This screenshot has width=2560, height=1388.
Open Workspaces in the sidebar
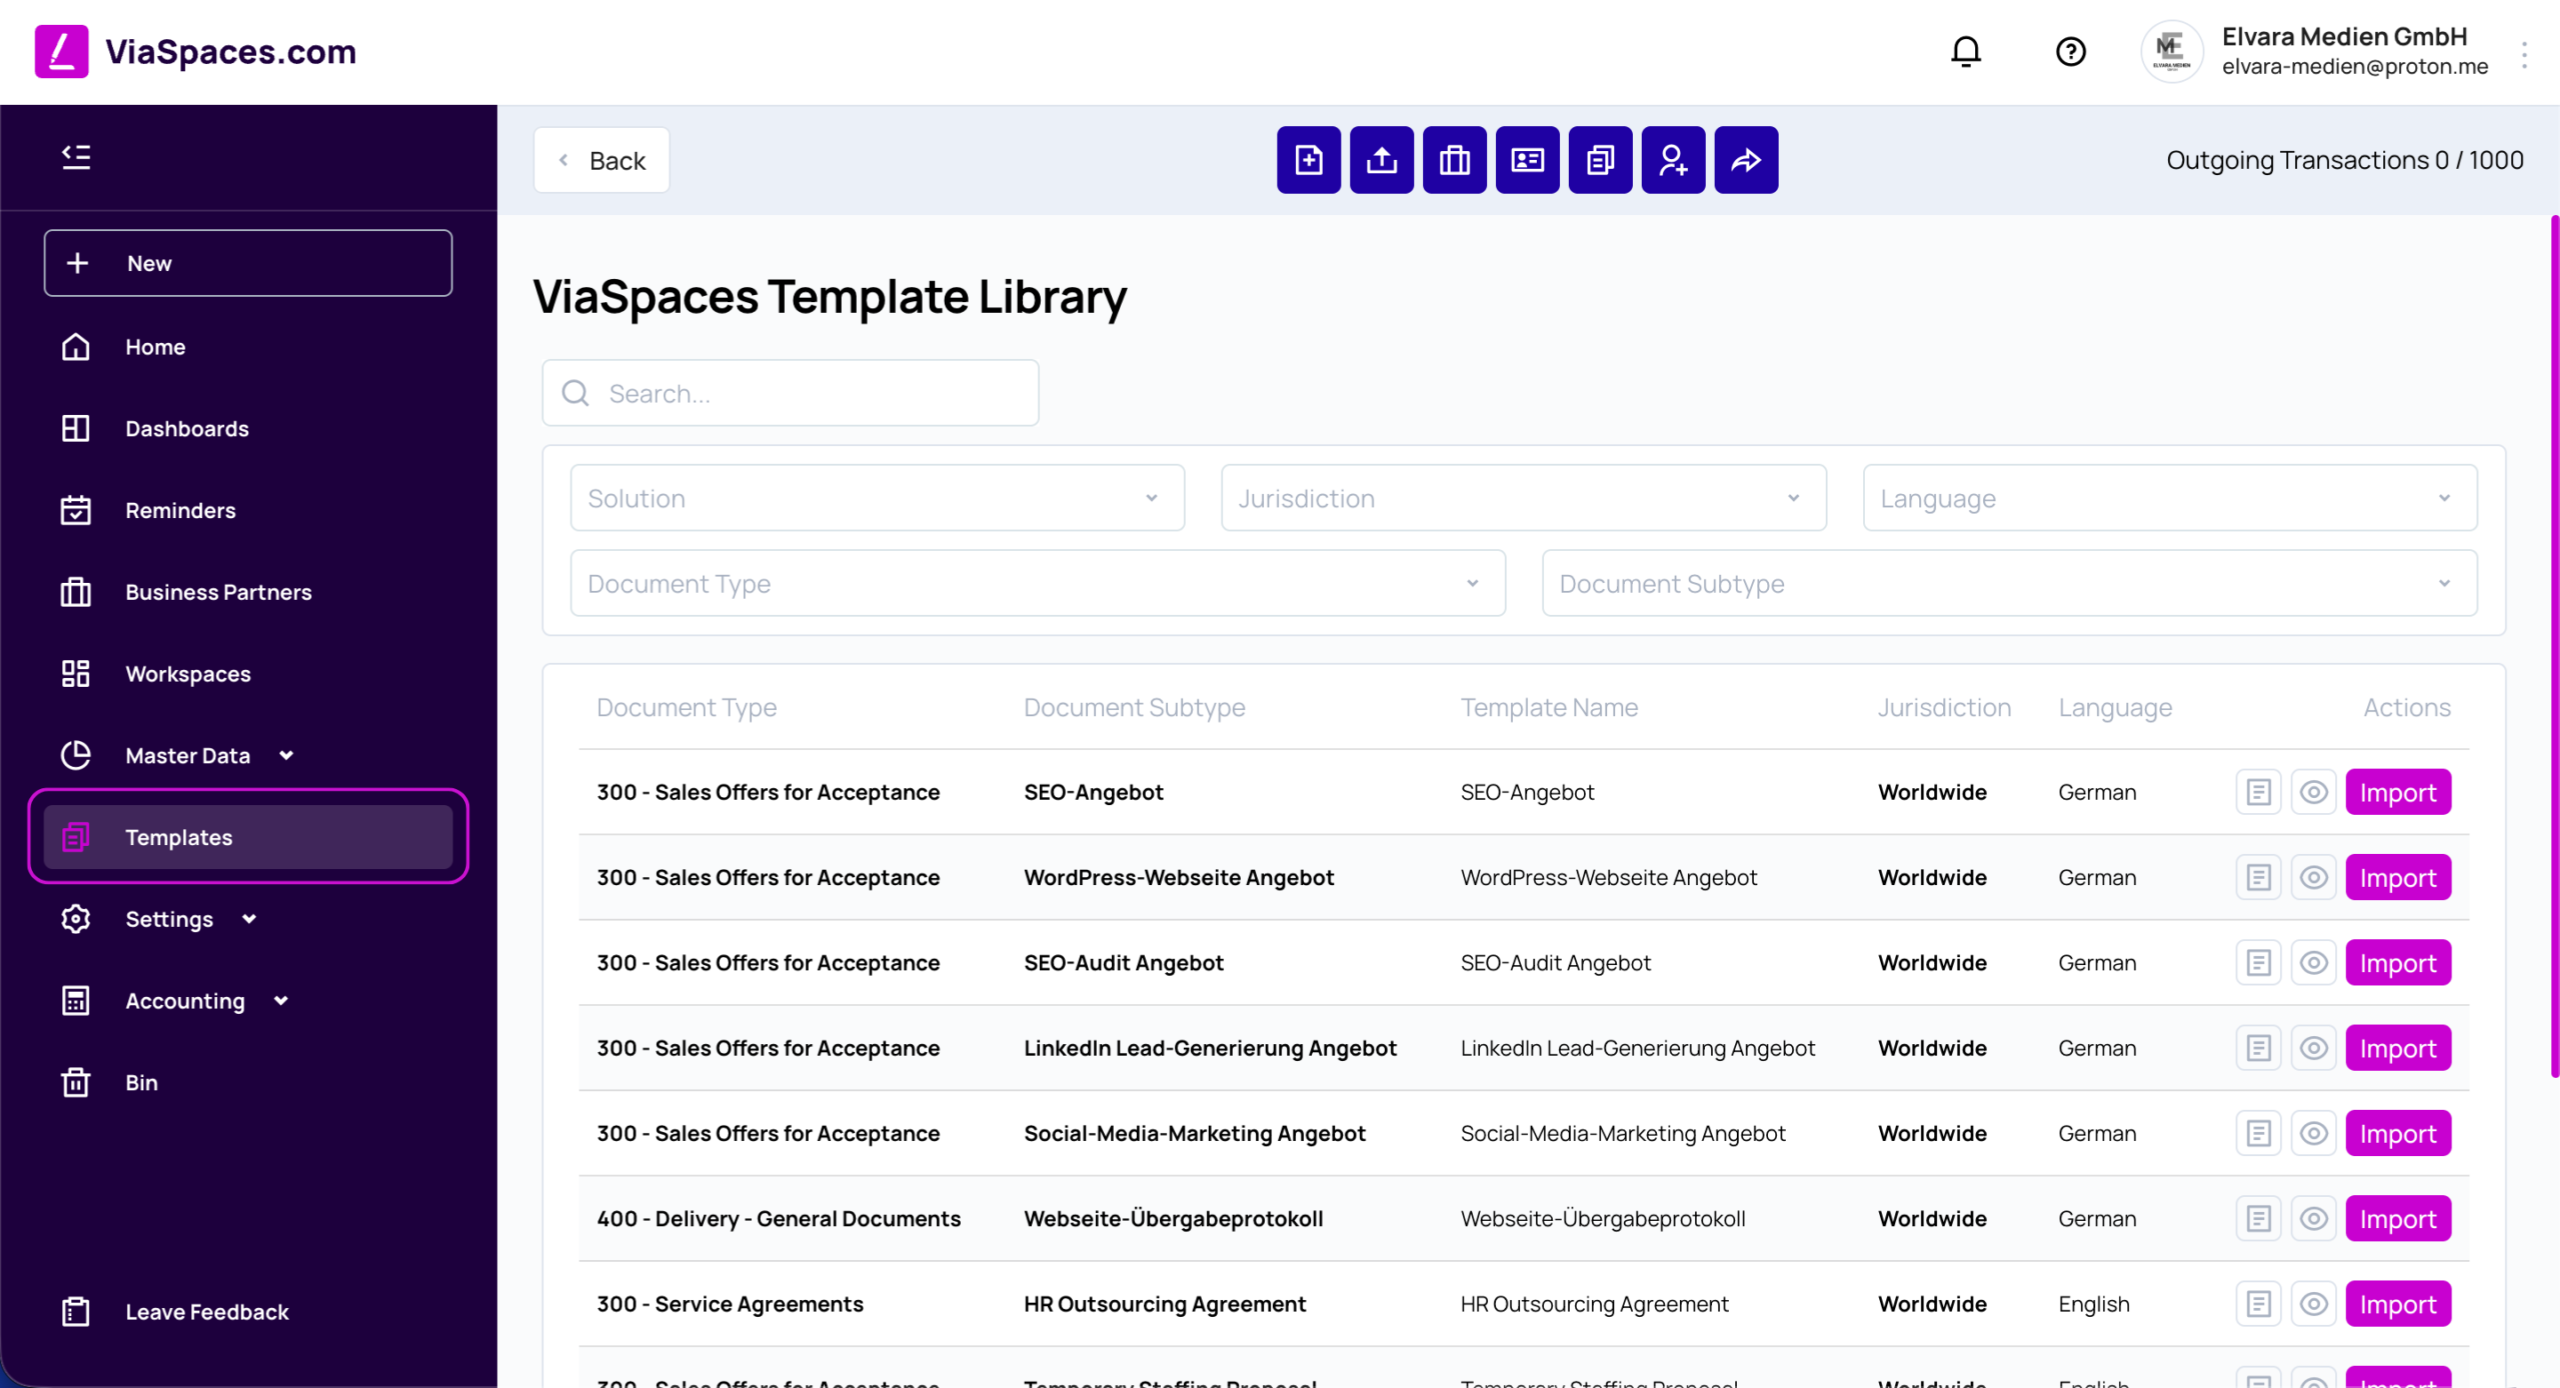188,674
